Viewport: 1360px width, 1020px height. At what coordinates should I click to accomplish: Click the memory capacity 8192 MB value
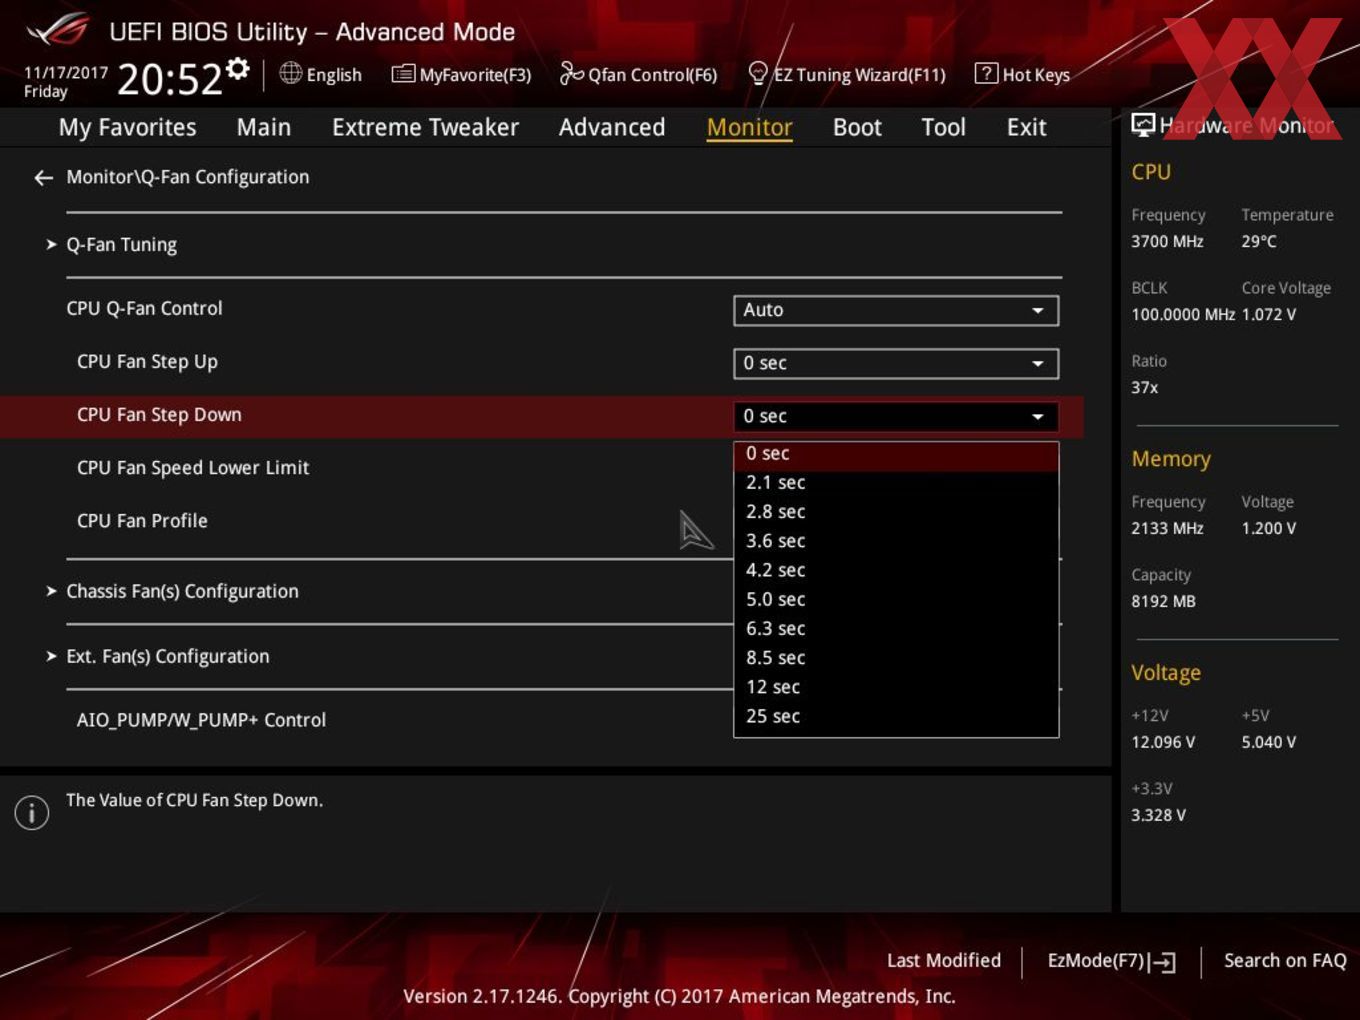coord(1163,602)
